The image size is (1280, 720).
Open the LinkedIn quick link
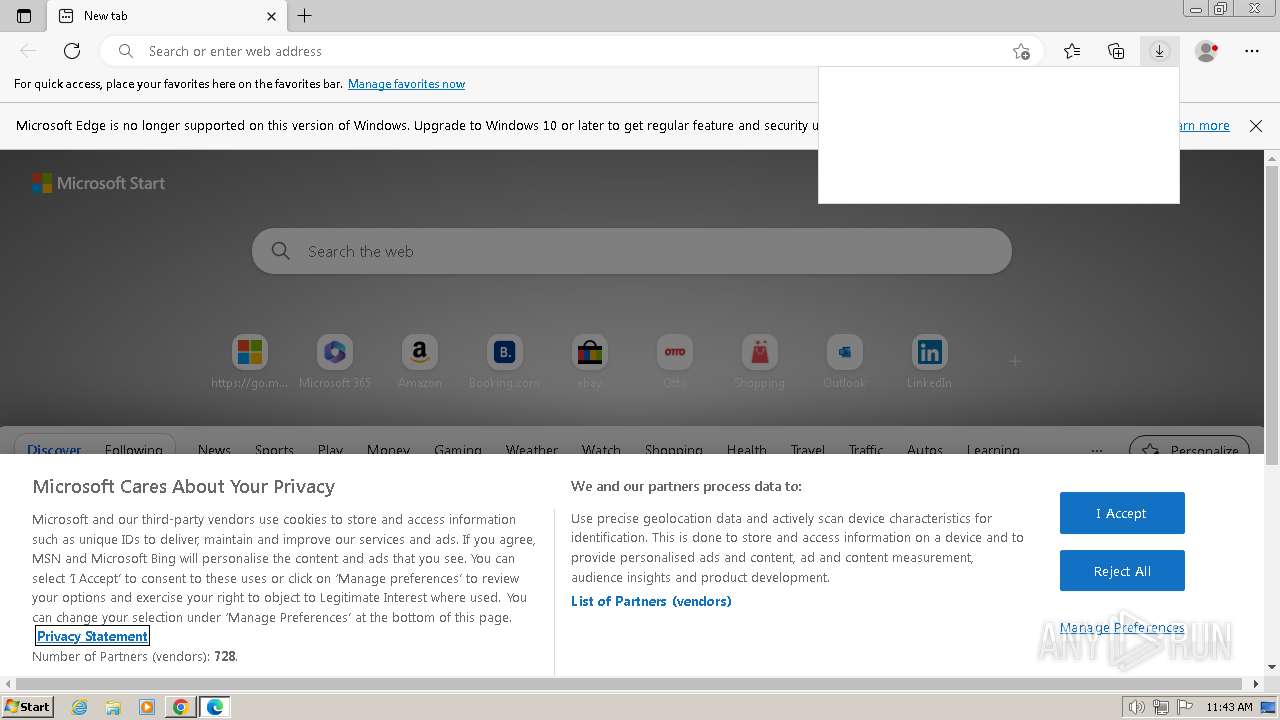click(x=930, y=352)
